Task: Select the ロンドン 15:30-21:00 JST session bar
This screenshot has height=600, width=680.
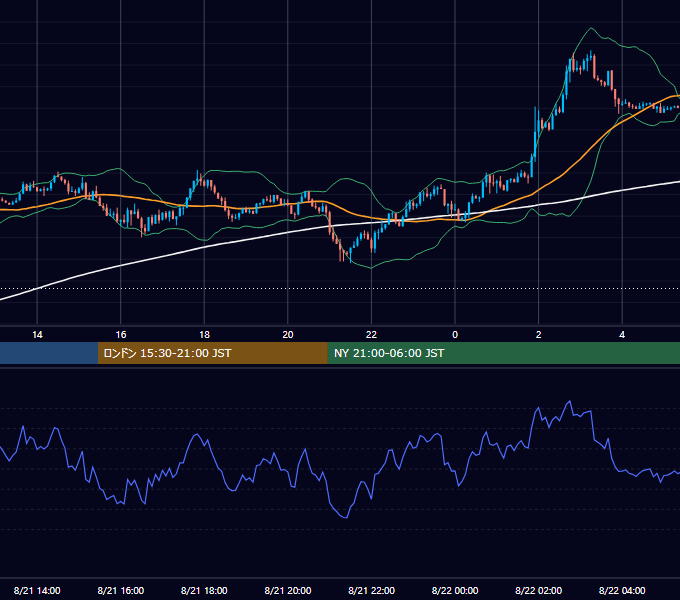Action: (x=212, y=353)
